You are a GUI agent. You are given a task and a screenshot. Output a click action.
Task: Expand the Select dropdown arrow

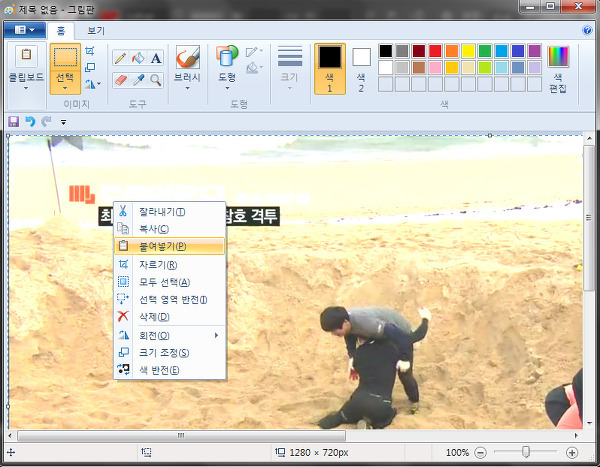[65, 88]
